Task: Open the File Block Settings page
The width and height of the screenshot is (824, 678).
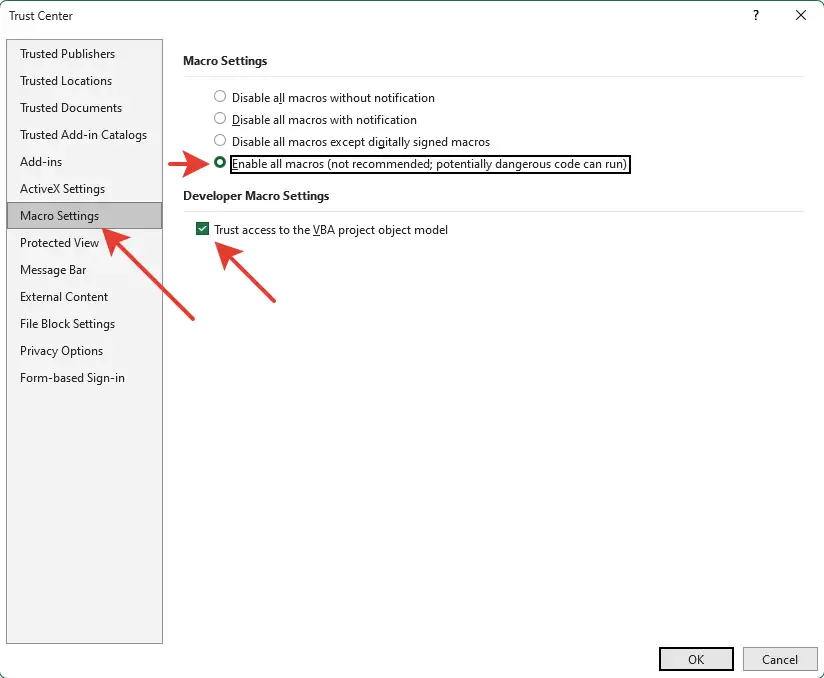Action: tap(66, 323)
